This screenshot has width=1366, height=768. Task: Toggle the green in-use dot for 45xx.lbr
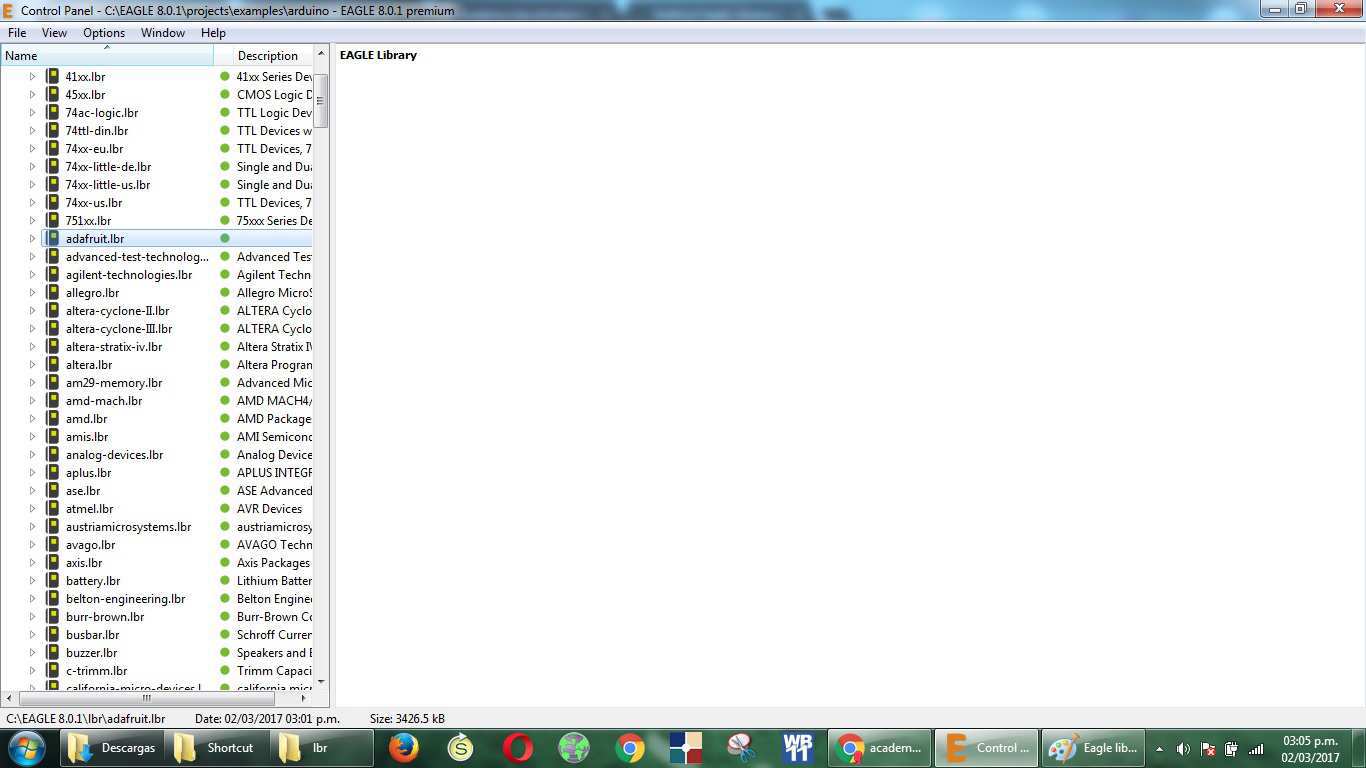225,94
